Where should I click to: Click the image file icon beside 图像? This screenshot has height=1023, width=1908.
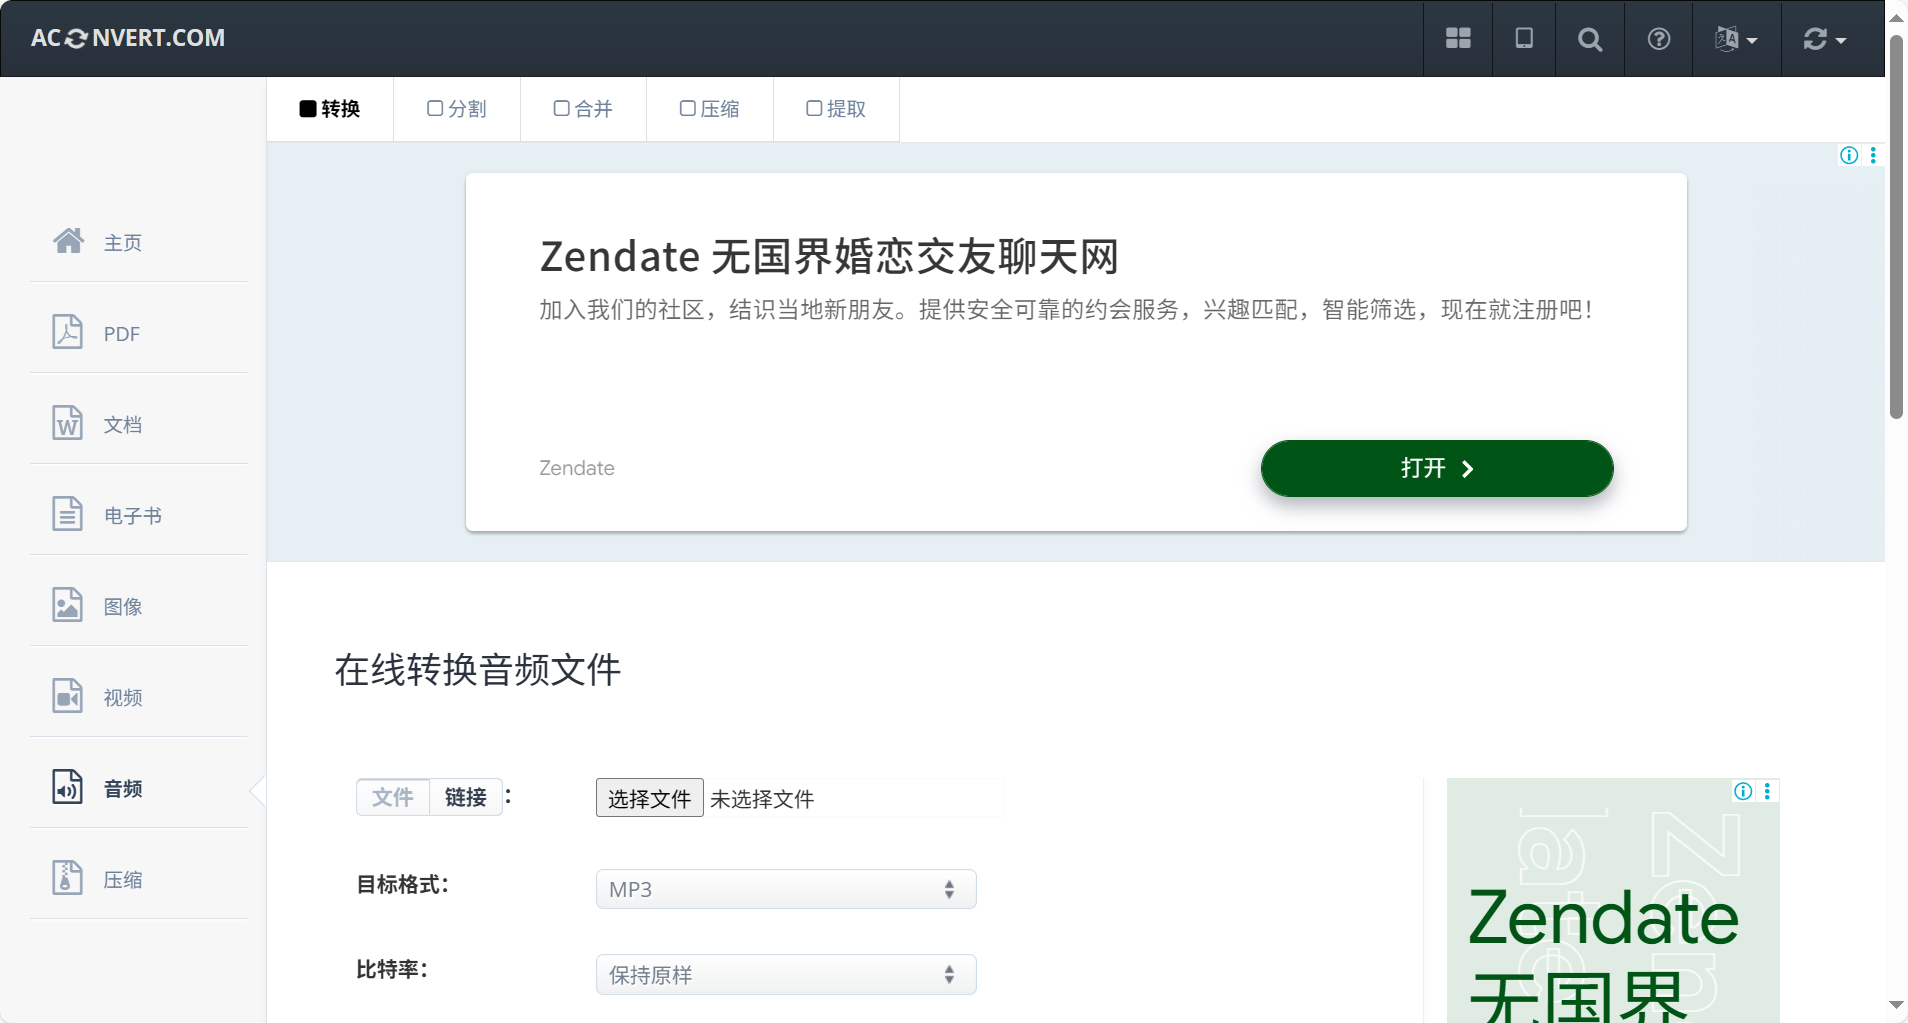point(67,604)
